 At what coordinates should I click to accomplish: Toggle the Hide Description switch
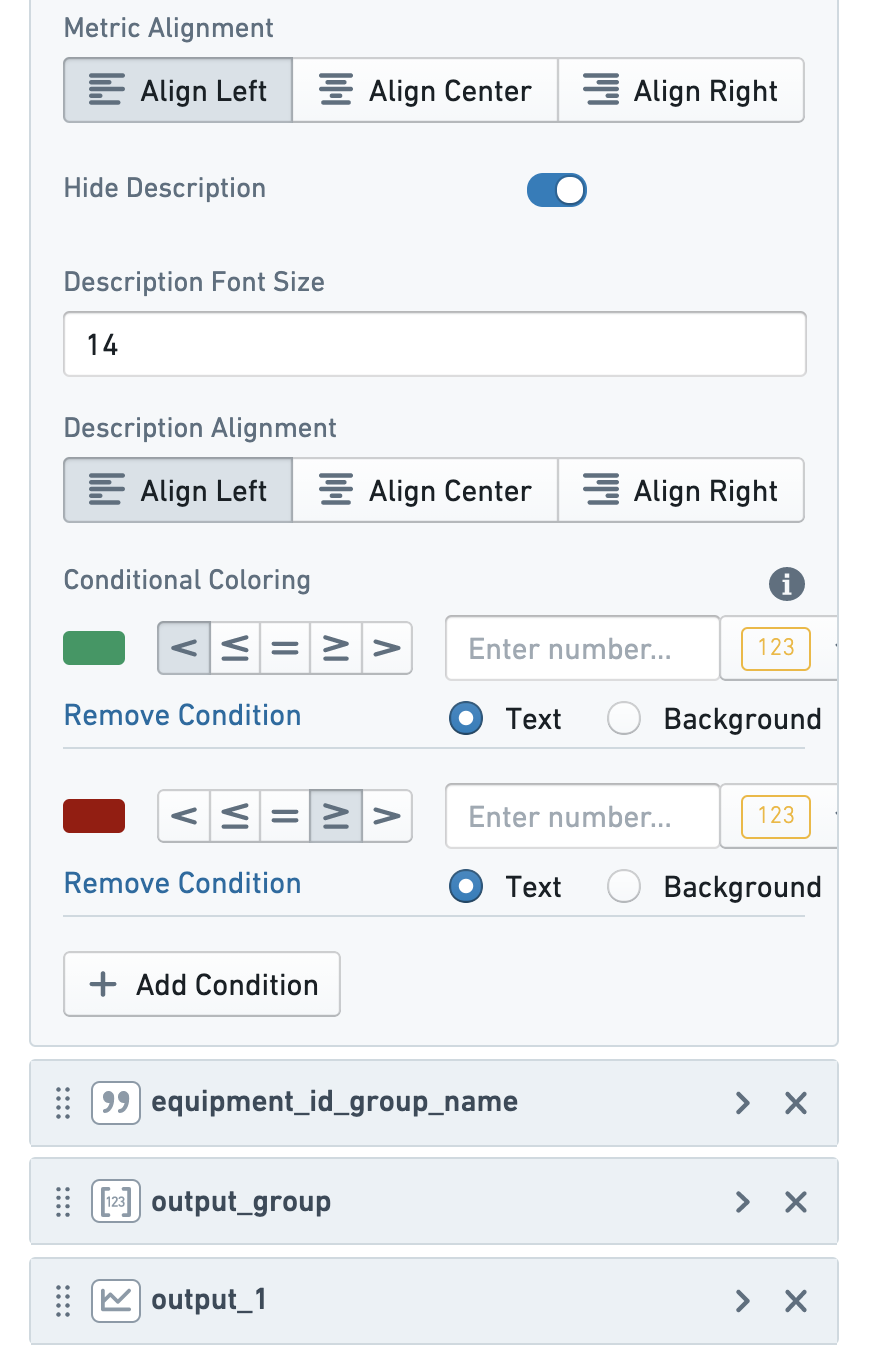(557, 190)
